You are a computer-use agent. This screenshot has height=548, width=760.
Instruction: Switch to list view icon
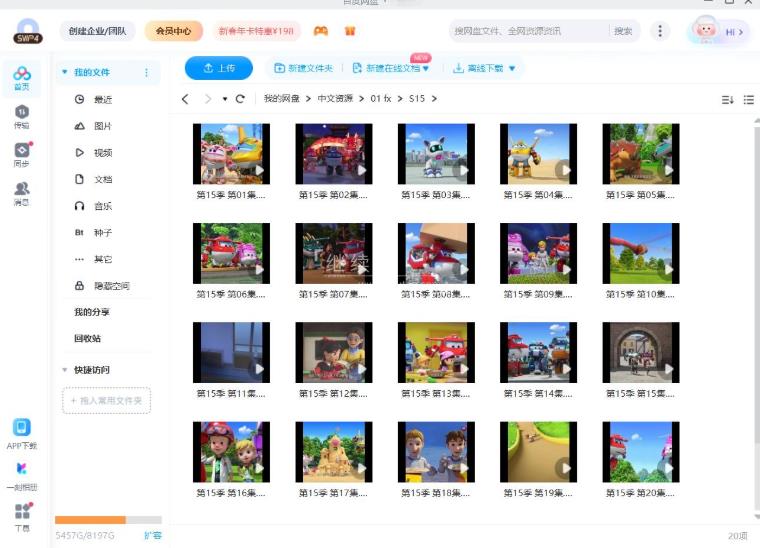click(x=748, y=100)
